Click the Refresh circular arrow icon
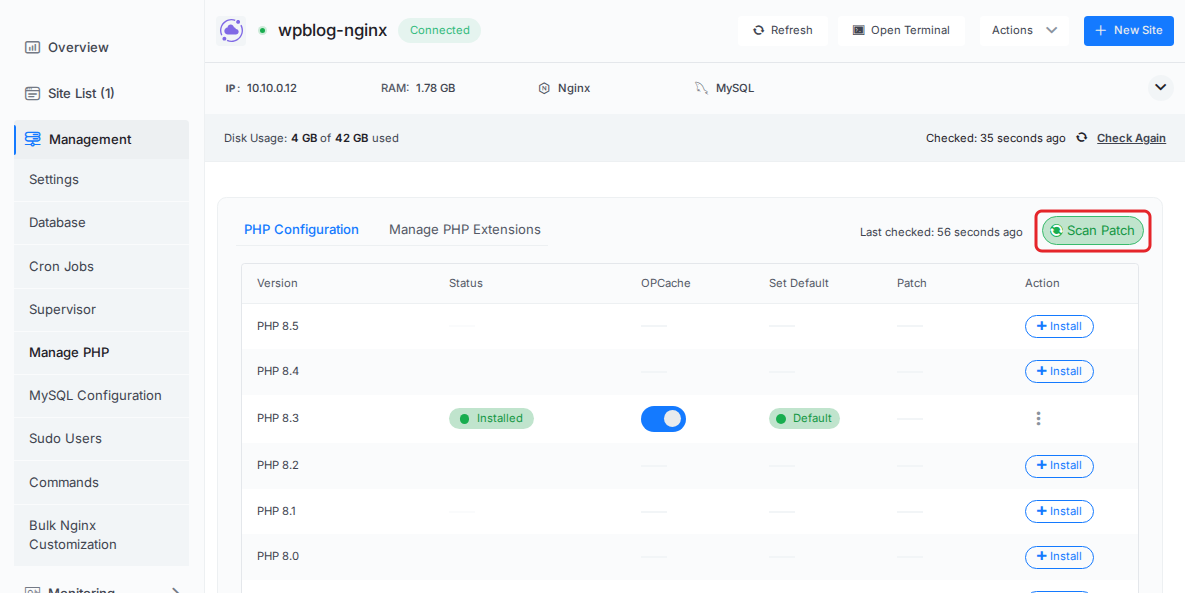Image resolution: width=1185 pixels, height=593 pixels. click(759, 30)
